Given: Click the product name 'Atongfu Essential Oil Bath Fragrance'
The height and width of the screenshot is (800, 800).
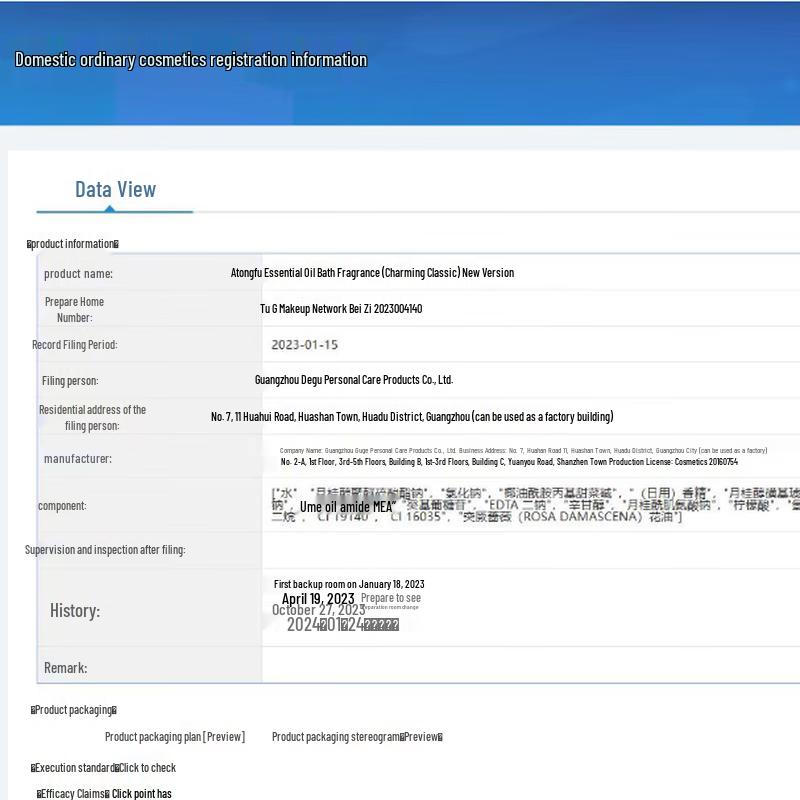Looking at the screenshot, I should tap(372, 273).
